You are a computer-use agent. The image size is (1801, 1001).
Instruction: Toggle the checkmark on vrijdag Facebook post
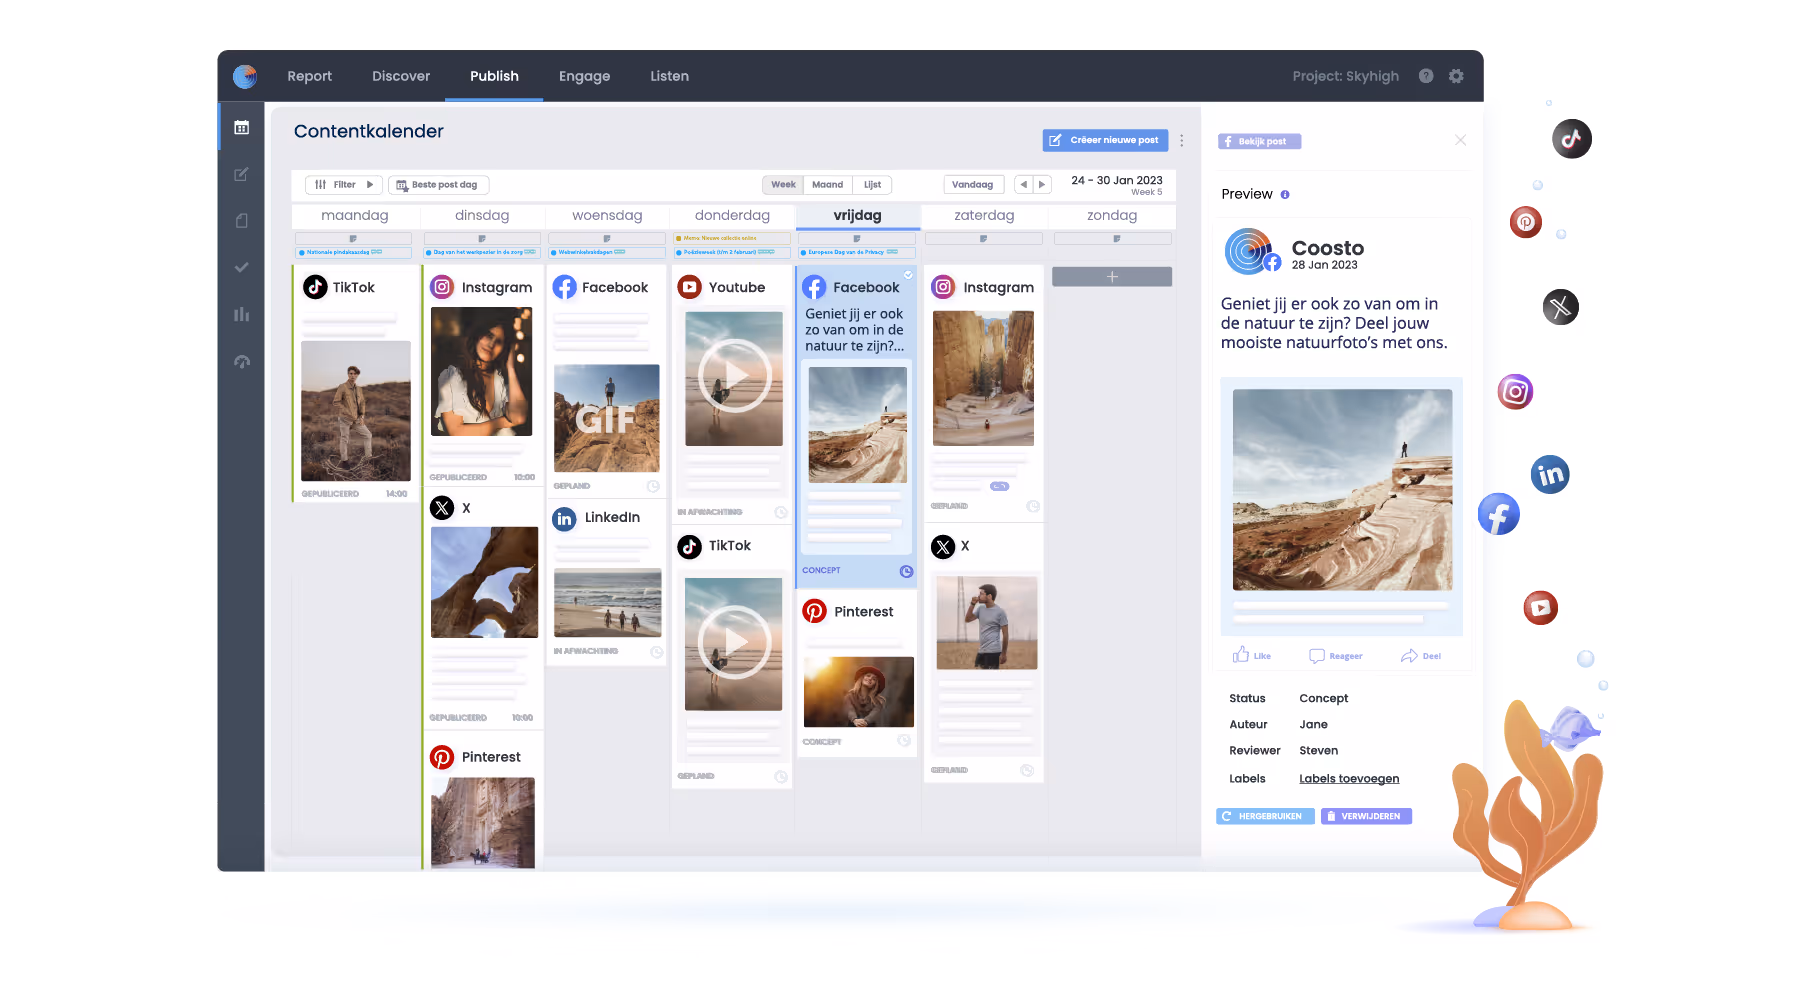(908, 274)
